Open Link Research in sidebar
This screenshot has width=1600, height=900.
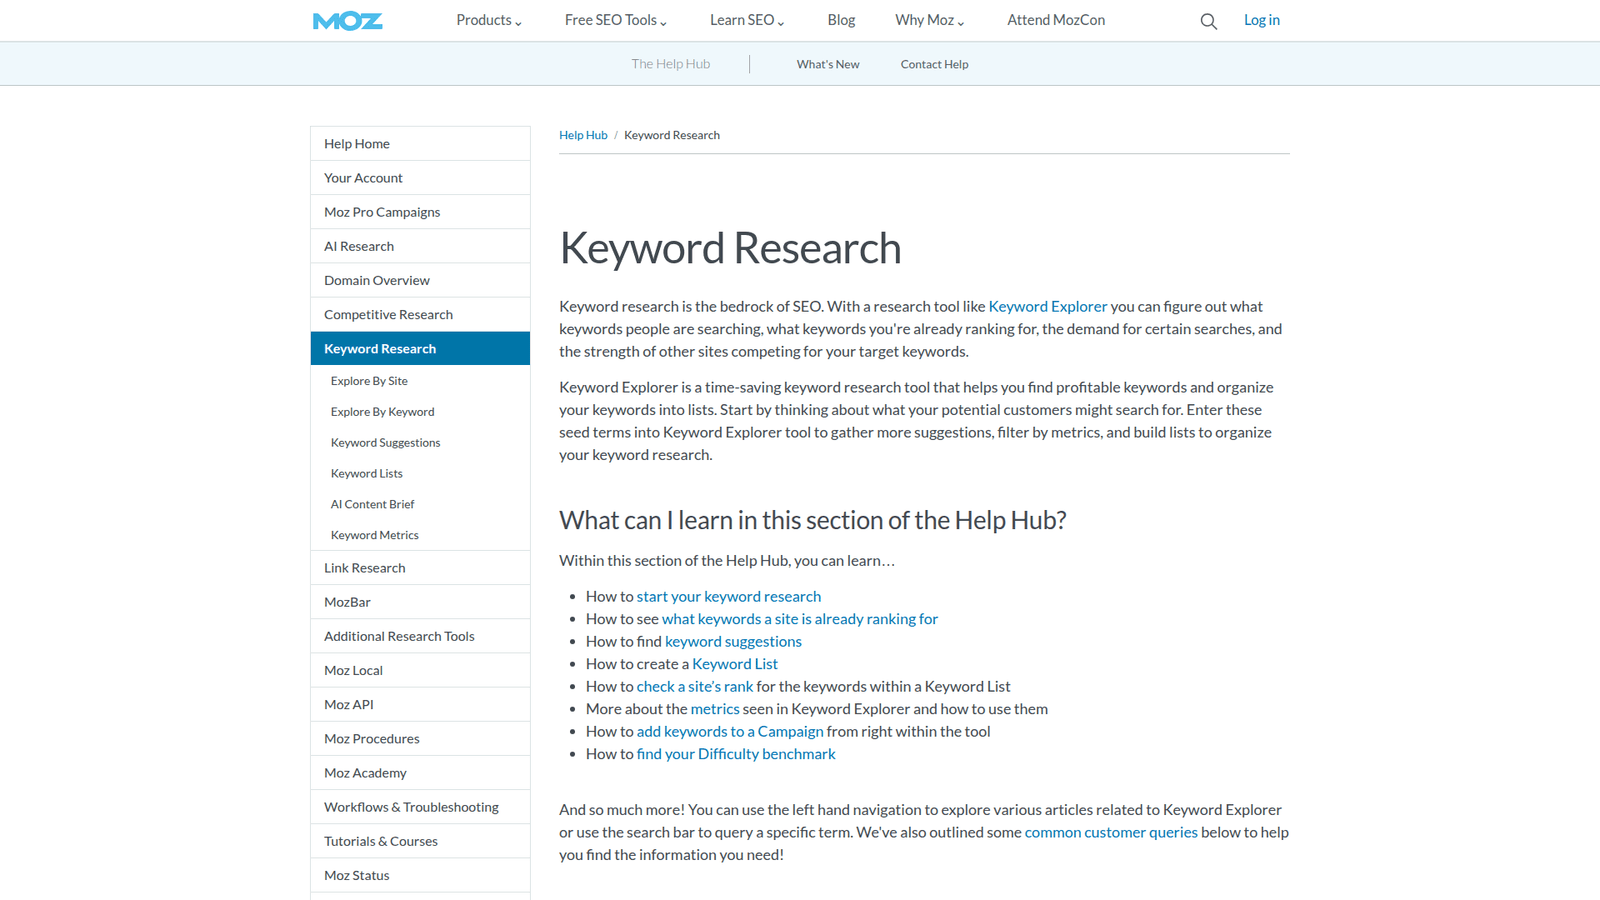(420, 568)
